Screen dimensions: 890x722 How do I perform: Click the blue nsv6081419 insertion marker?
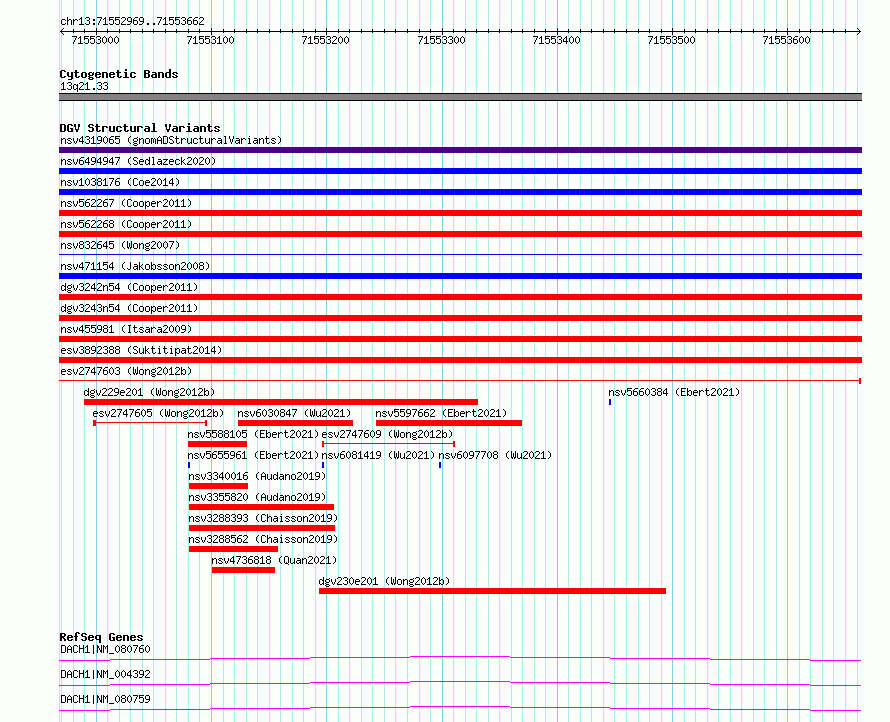click(323, 465)
